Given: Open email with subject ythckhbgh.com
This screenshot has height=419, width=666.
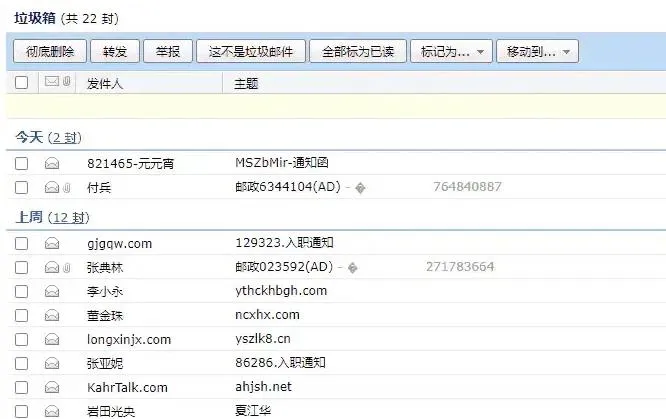Looking at the screenshot, I should click(281, 291).
